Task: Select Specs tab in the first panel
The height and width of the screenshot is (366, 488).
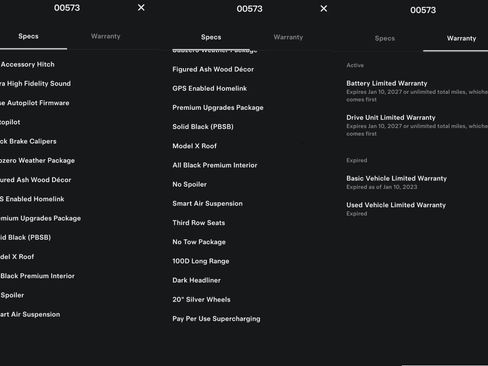Action: (28, 36)
